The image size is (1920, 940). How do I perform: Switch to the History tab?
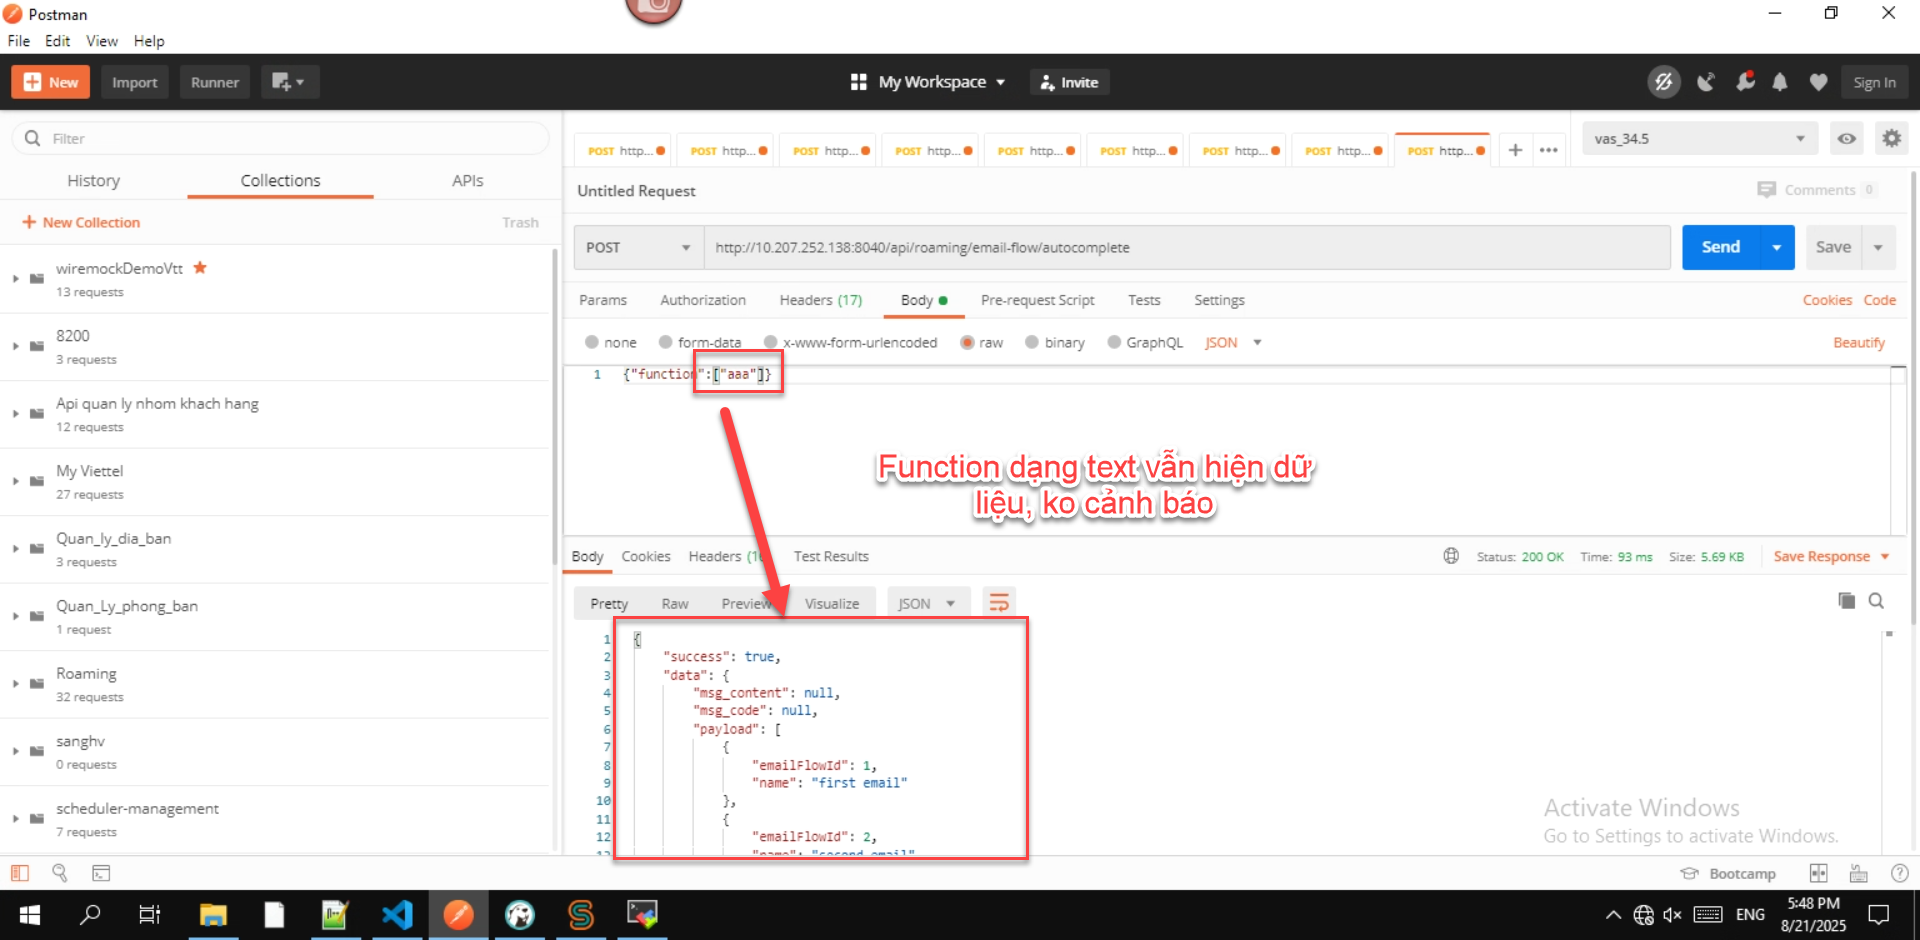[x=93, y=181]
